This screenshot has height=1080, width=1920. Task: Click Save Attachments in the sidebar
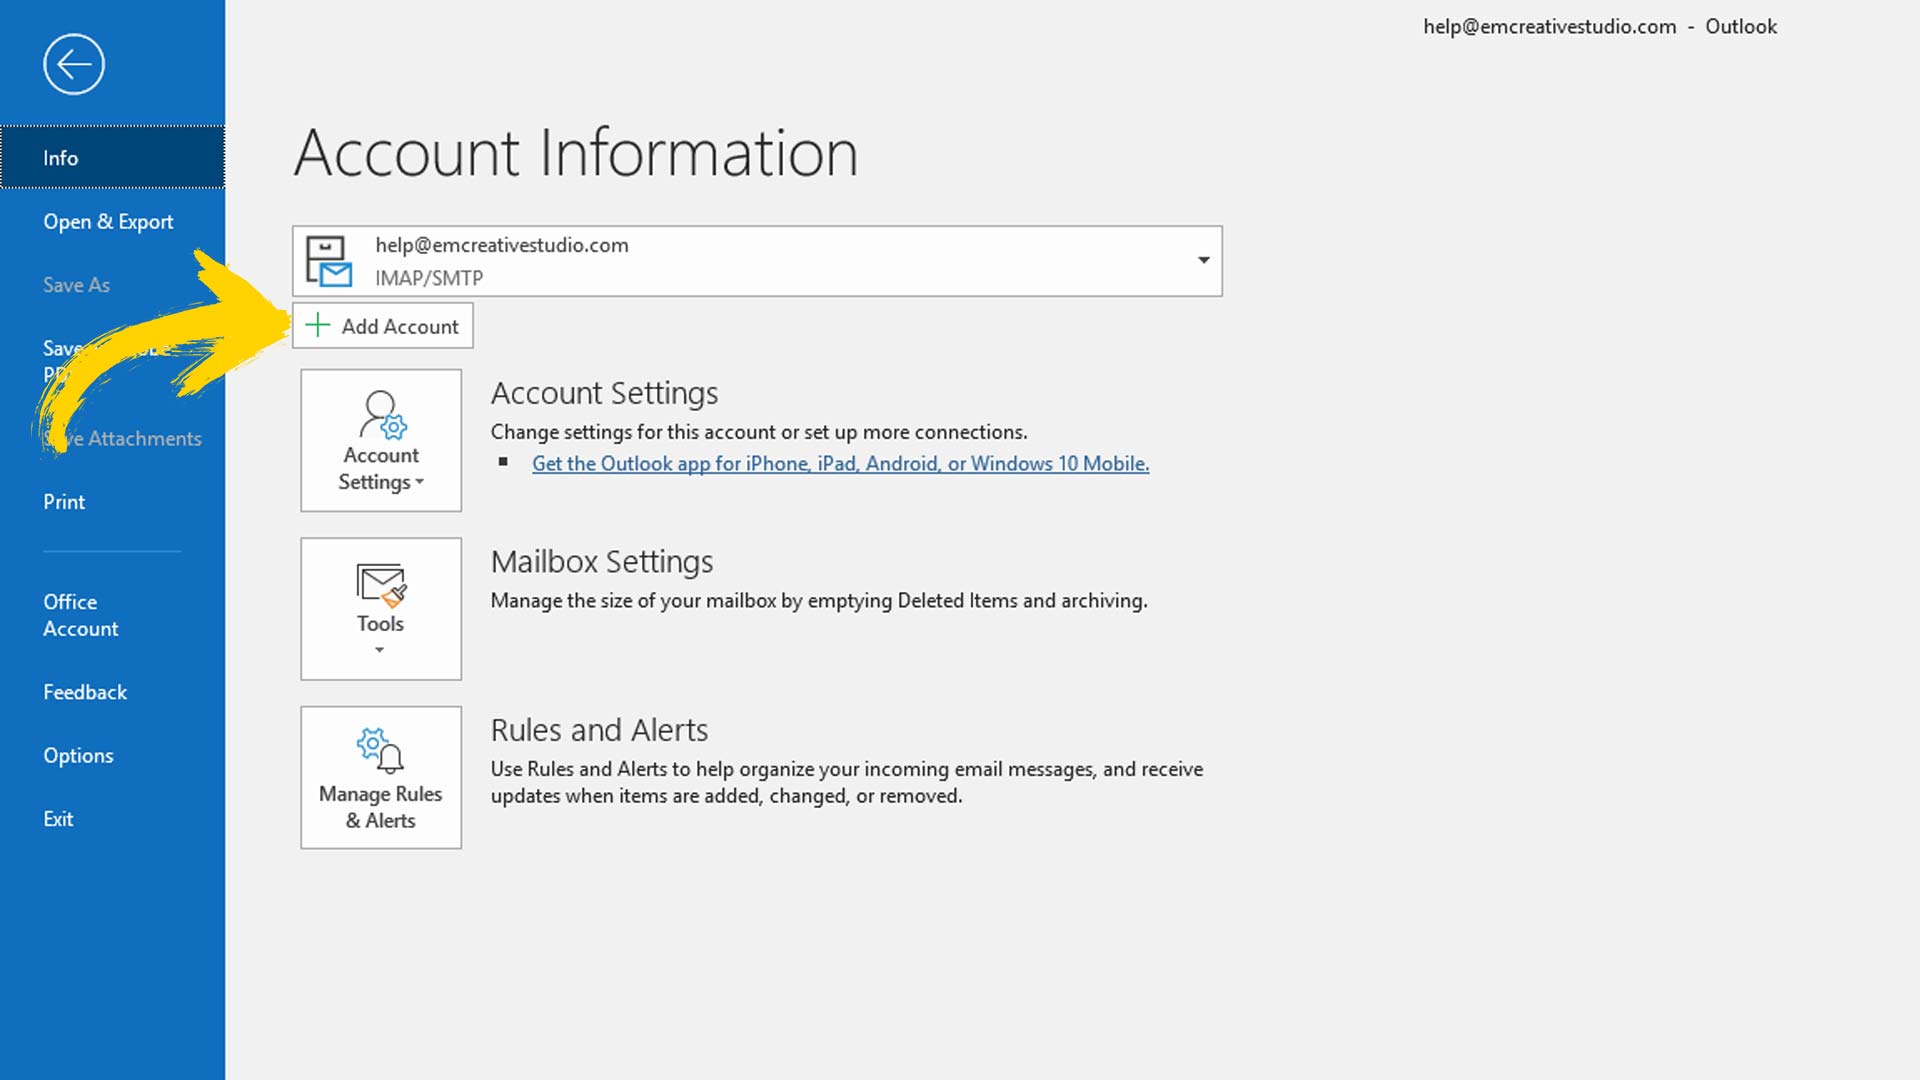(x=123, y=438)
